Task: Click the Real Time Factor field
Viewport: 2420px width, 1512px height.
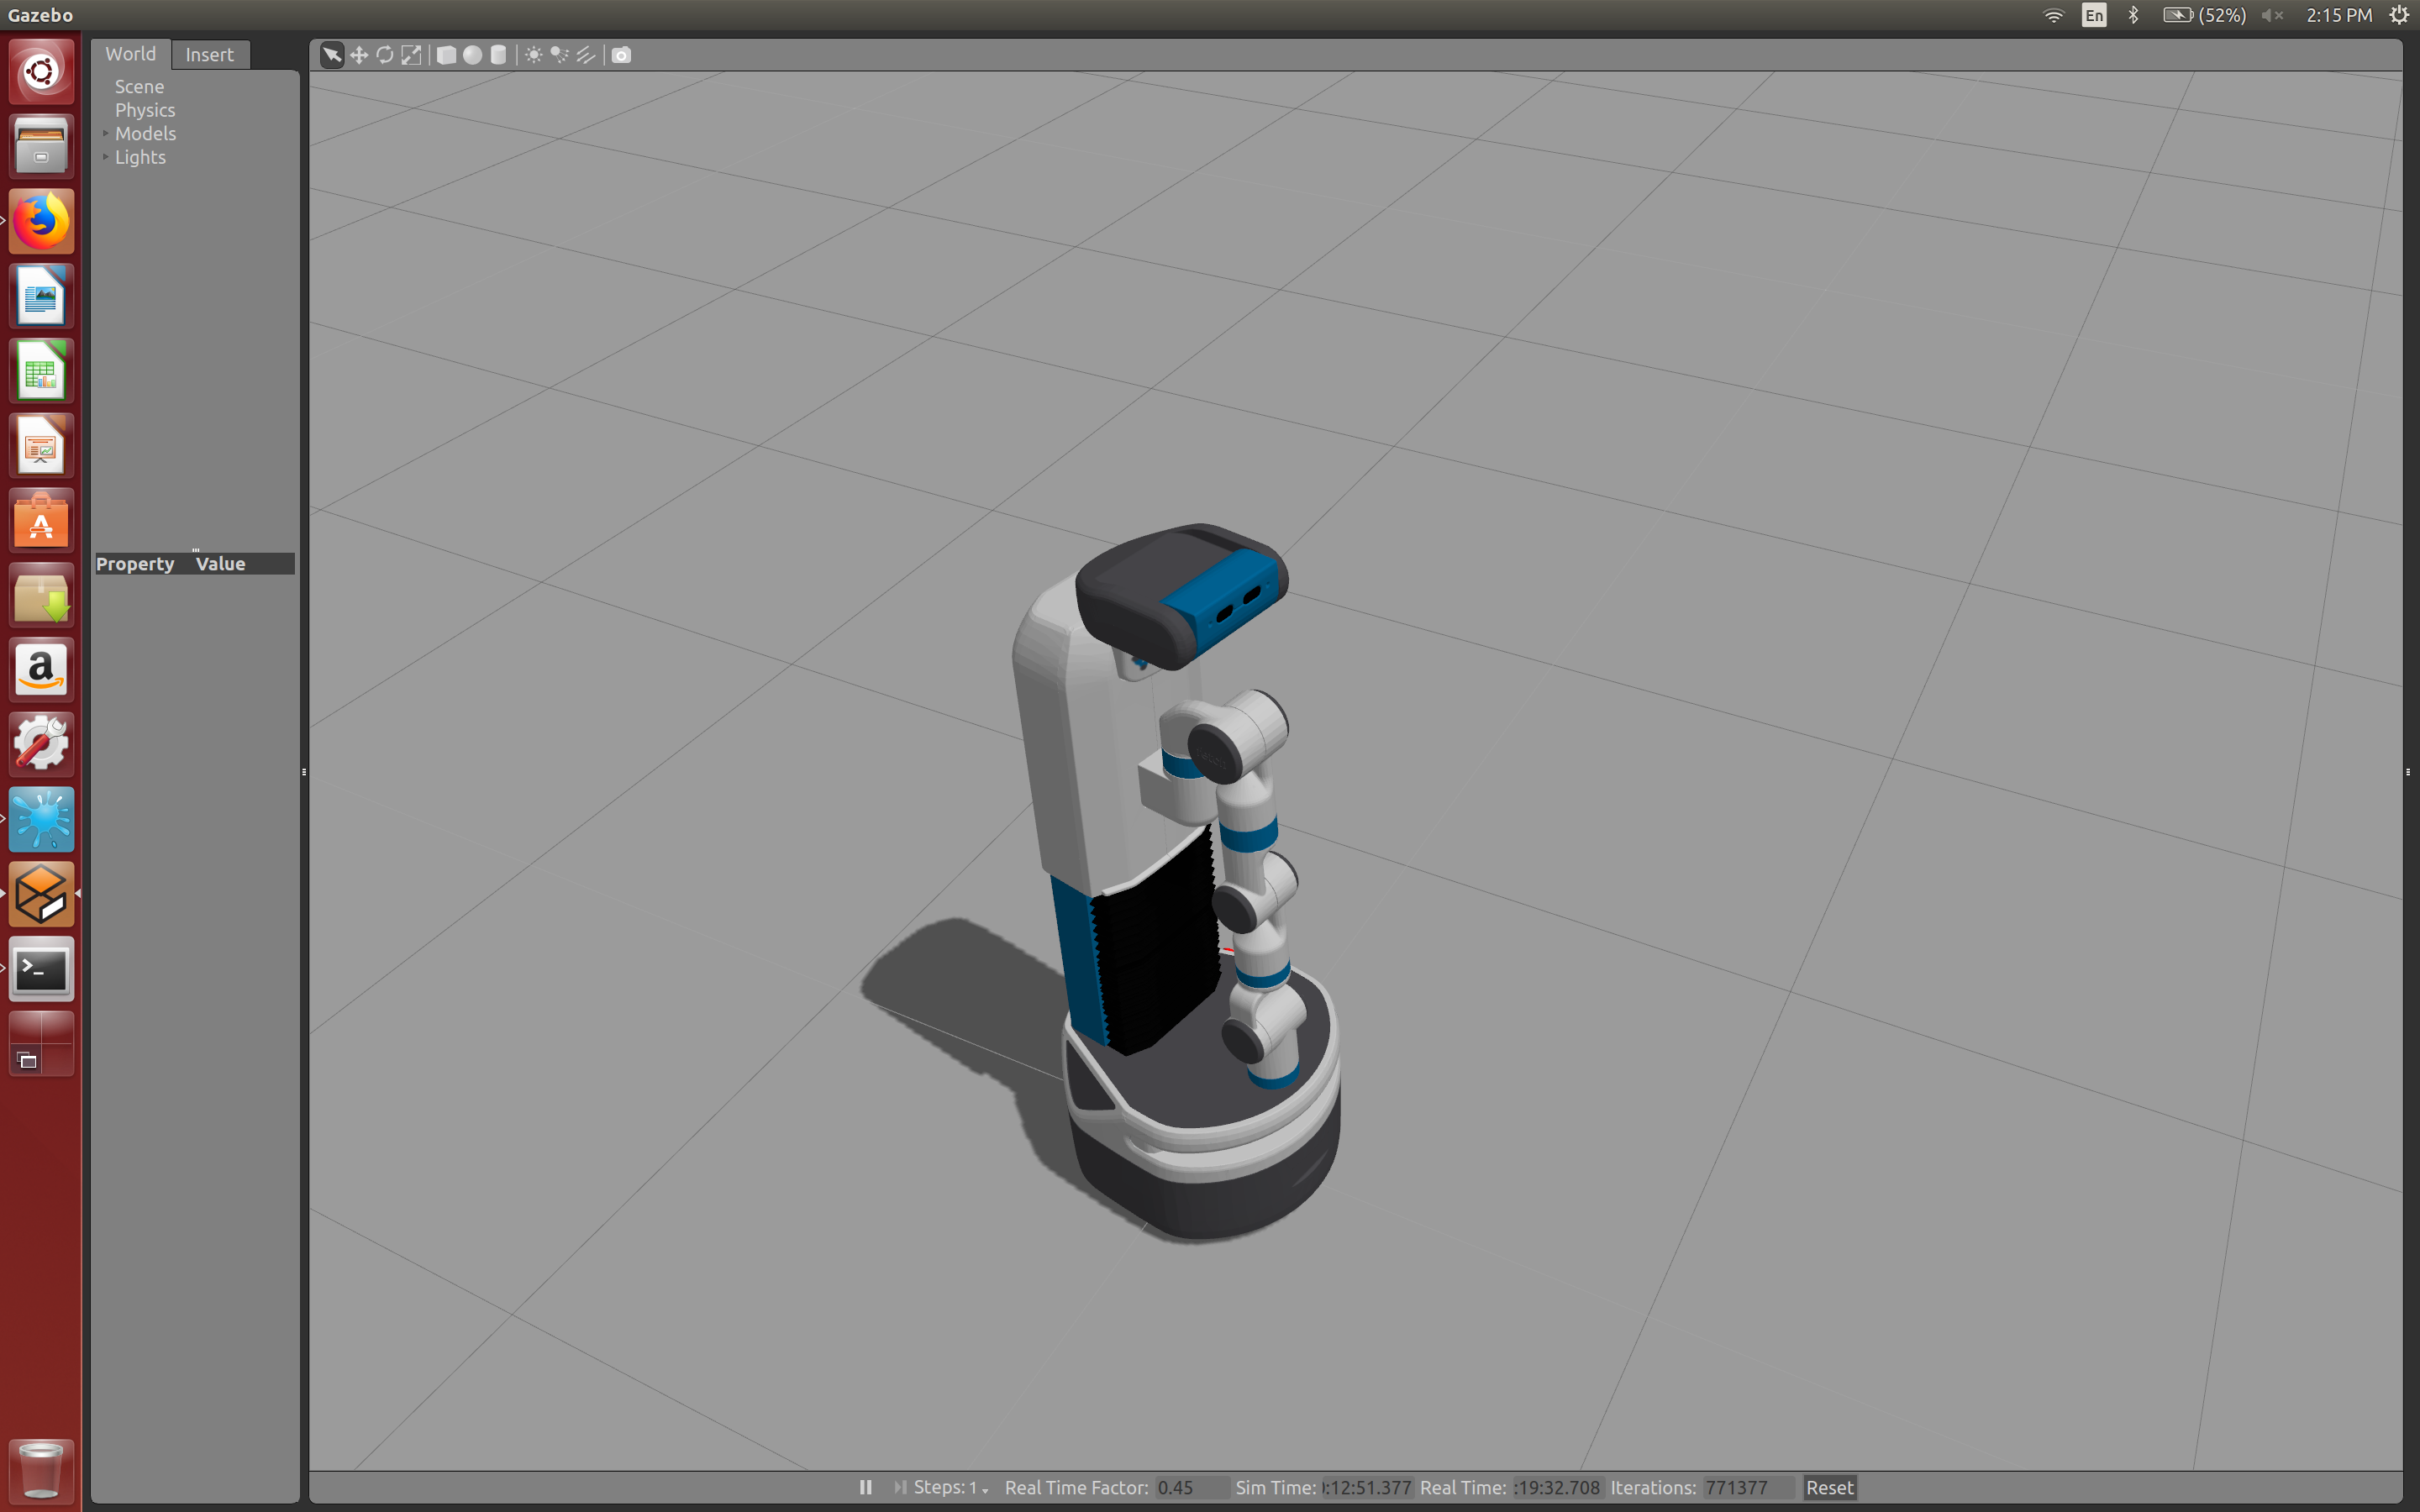Action: point(1192,1487)
